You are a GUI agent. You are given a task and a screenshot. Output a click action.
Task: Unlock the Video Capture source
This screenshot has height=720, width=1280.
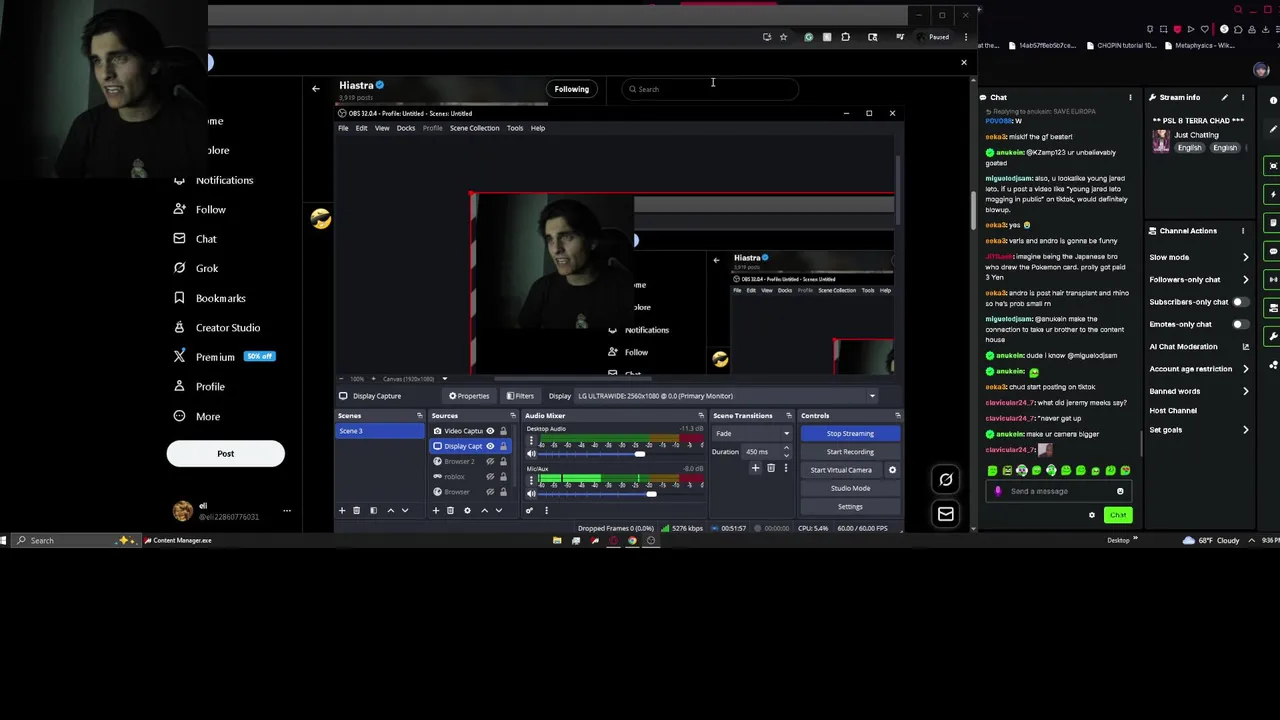click(x=503, y=431)
